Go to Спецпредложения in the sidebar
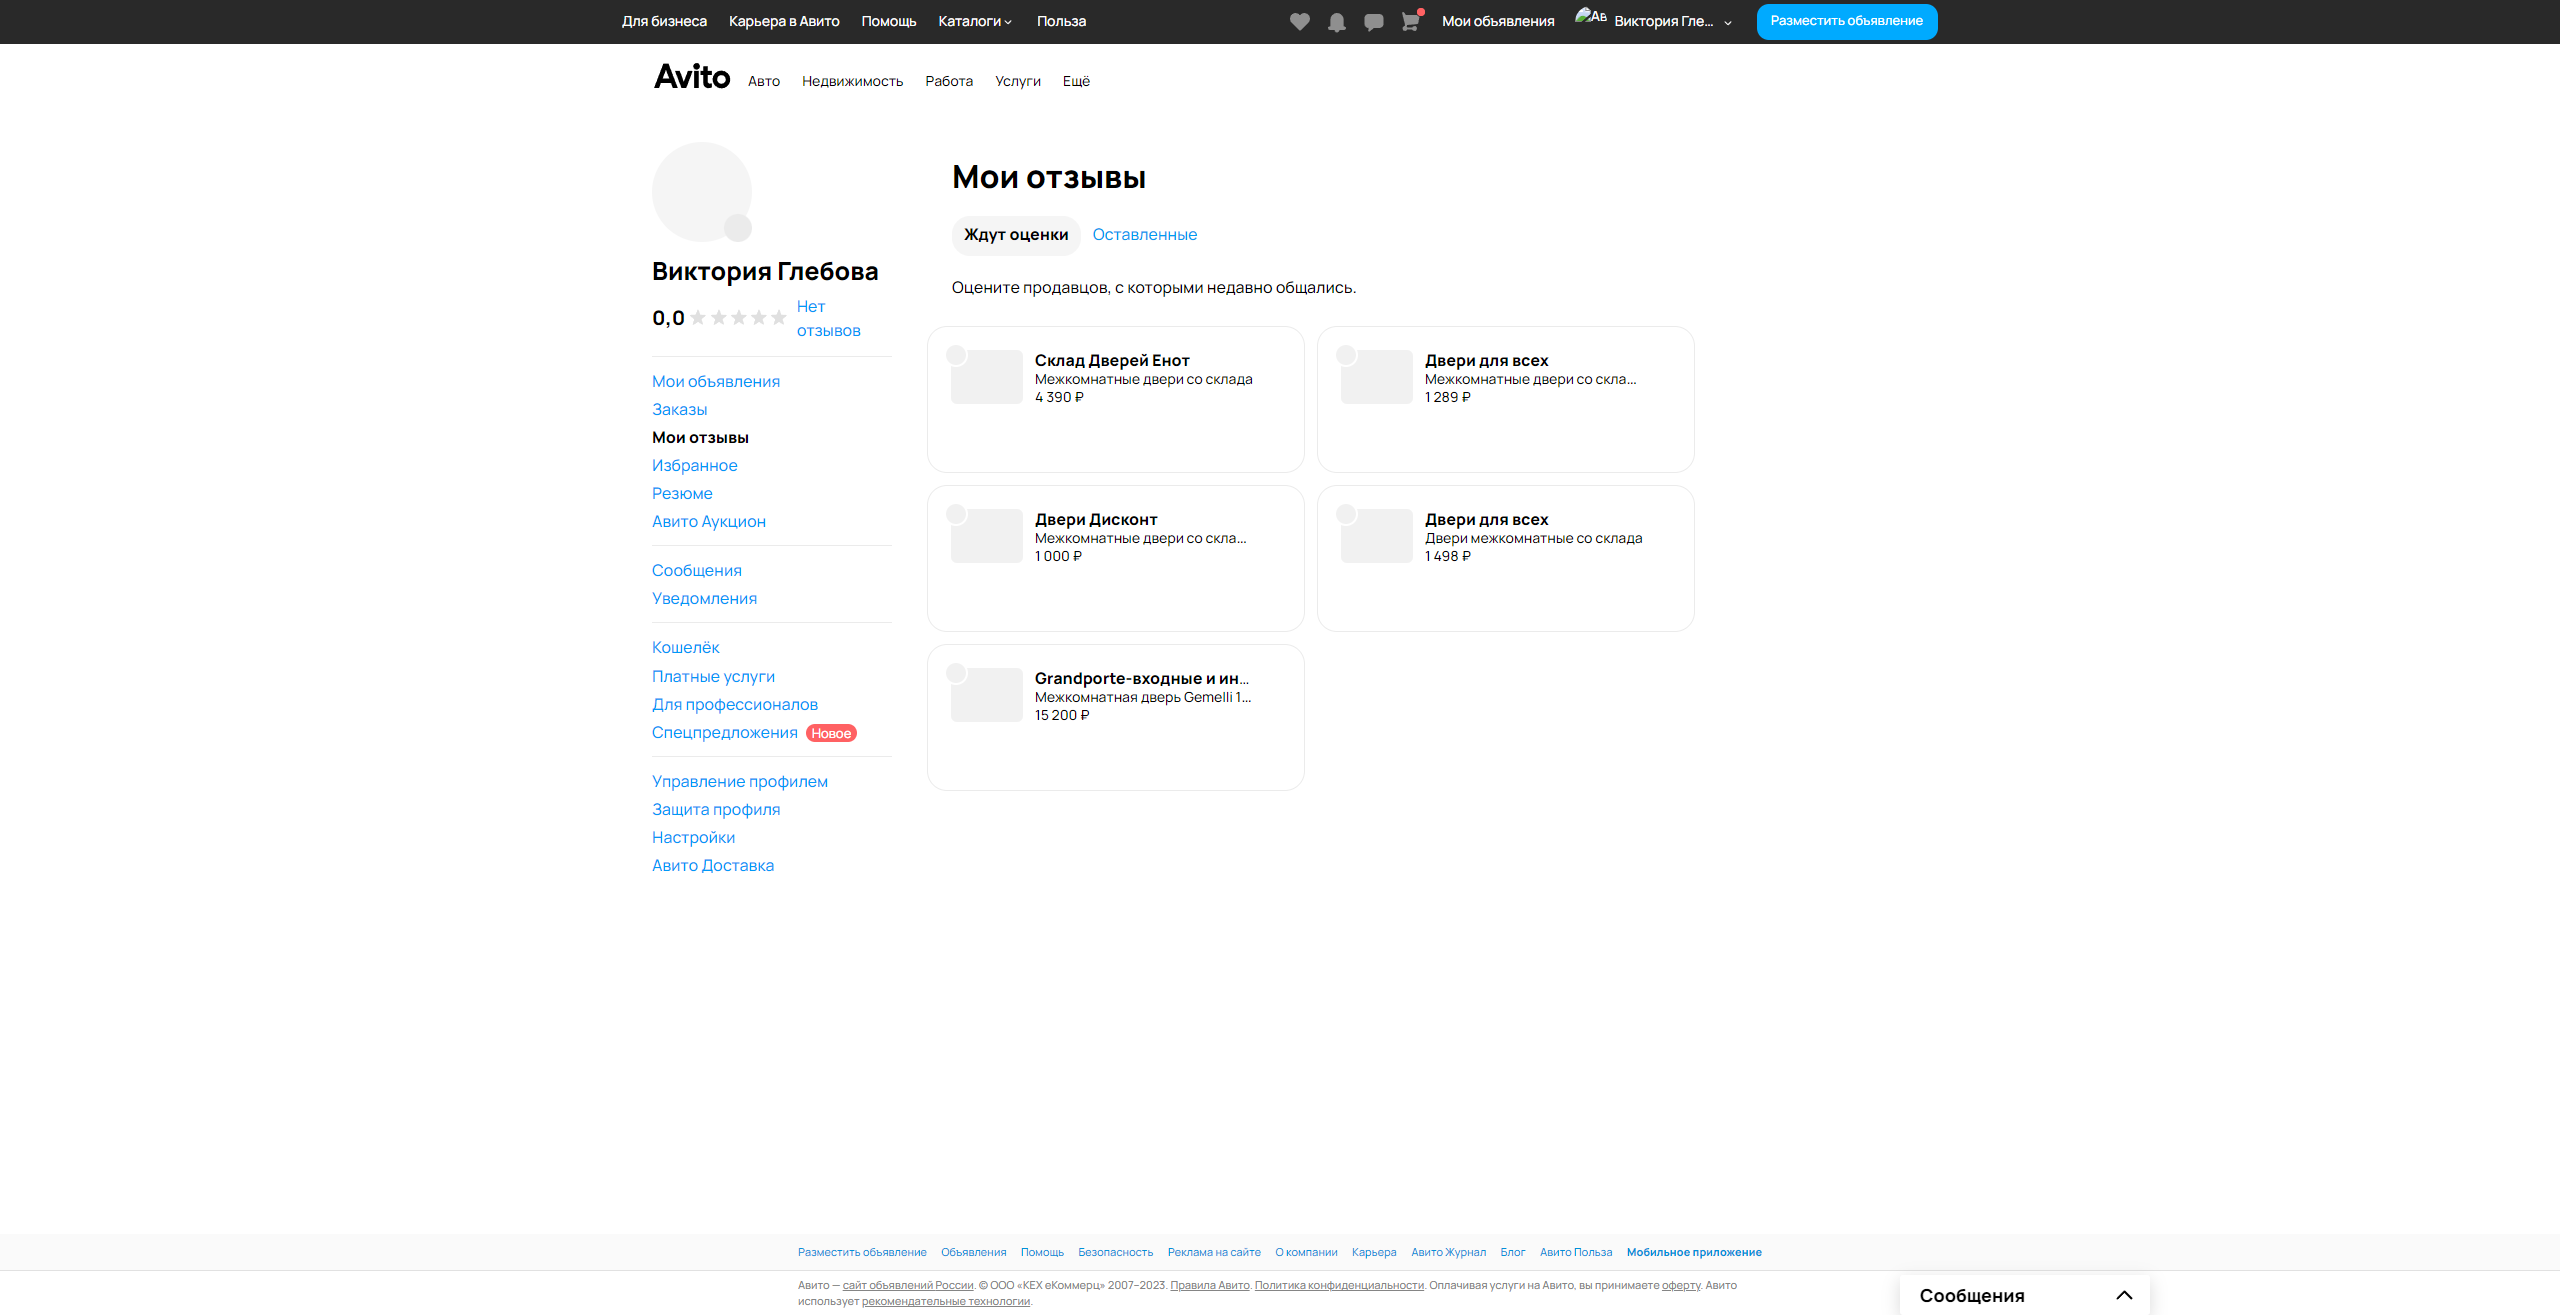 click(724, 733)
